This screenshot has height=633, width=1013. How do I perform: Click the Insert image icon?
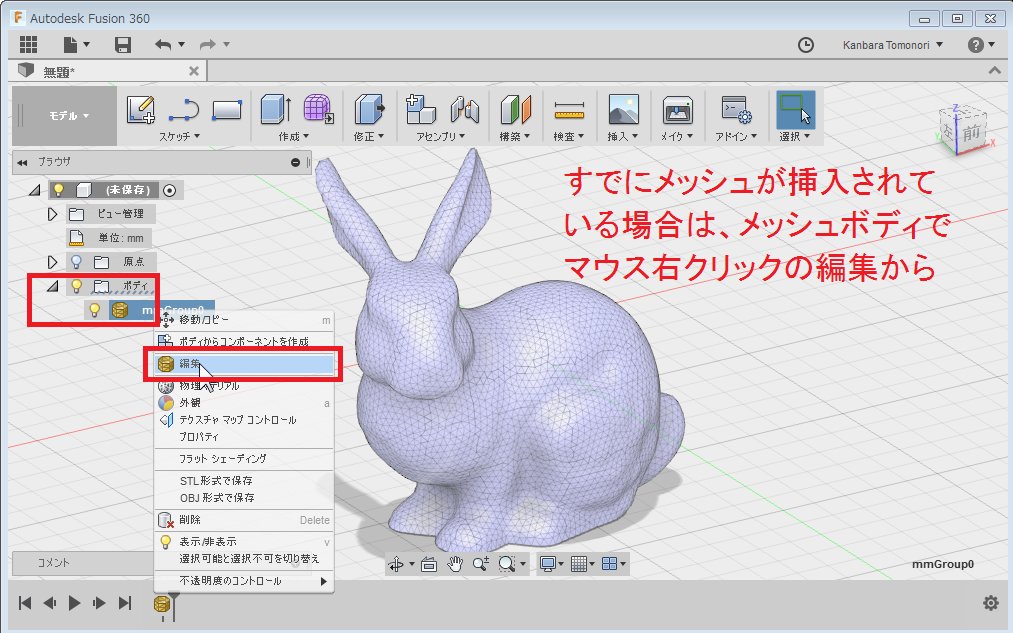623,109
